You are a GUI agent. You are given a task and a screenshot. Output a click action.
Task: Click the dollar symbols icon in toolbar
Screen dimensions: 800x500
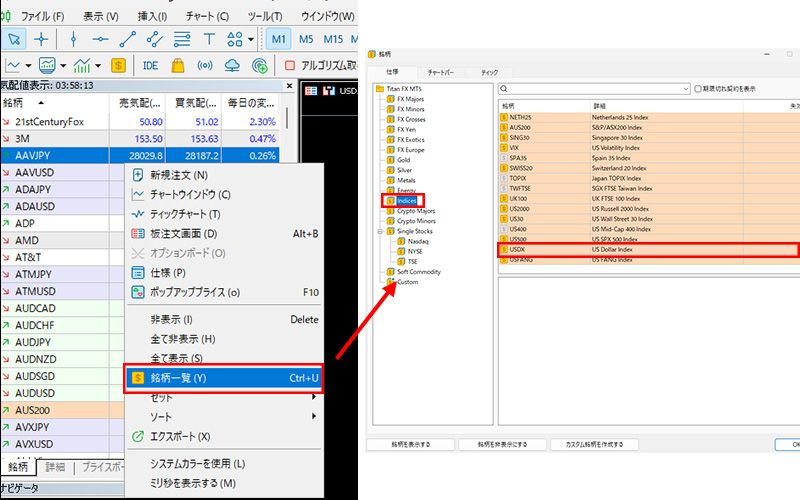tap(119, 66)
